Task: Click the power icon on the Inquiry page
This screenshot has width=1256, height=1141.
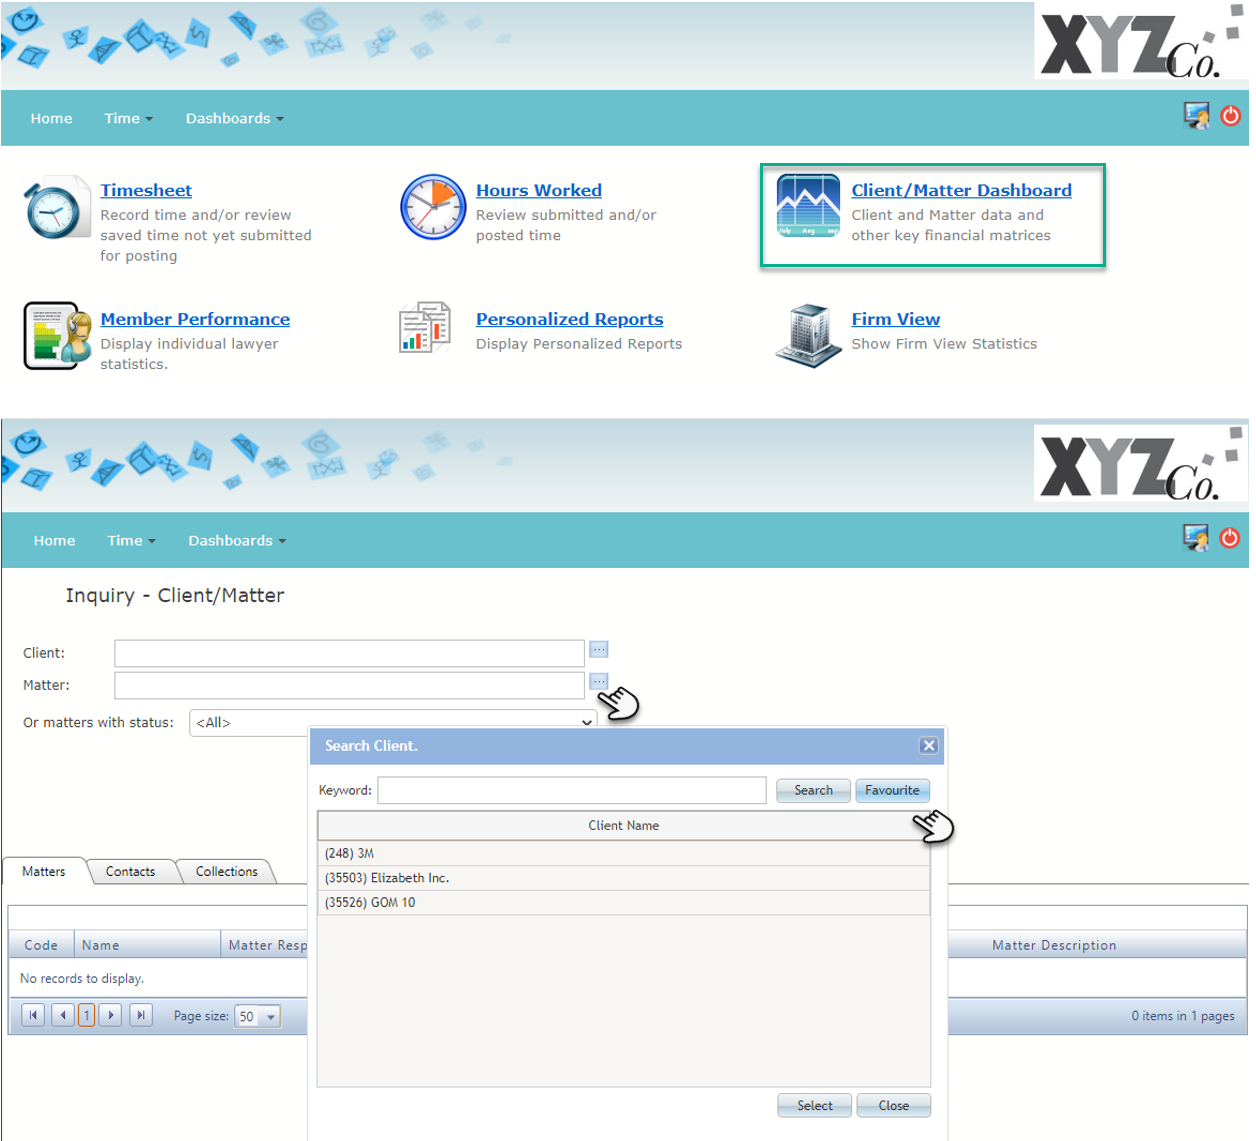Action: tap(1229, 538)
